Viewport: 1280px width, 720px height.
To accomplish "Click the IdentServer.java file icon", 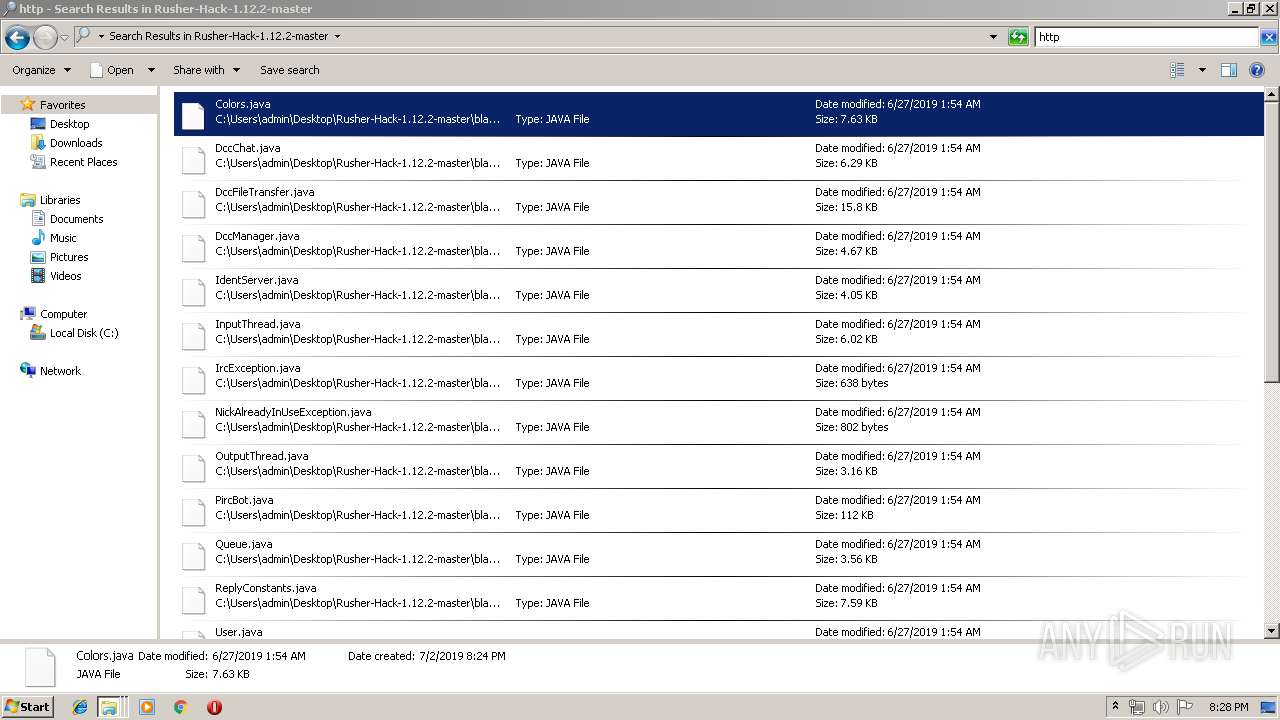I will pos(193,291).
